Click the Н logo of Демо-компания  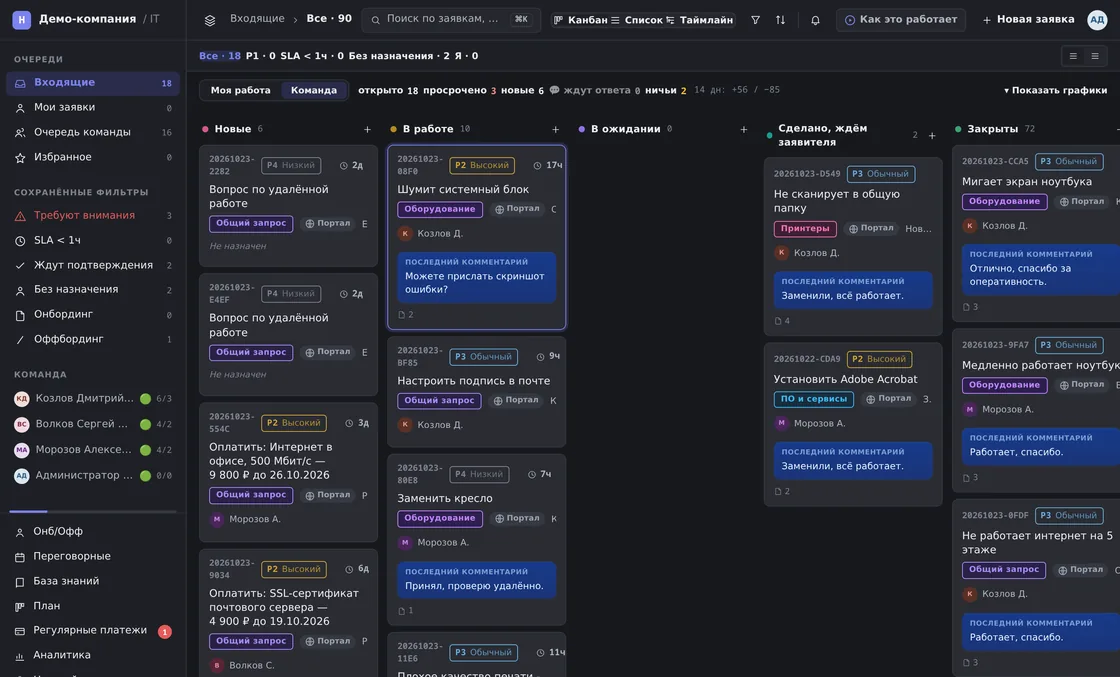[21, 19]
